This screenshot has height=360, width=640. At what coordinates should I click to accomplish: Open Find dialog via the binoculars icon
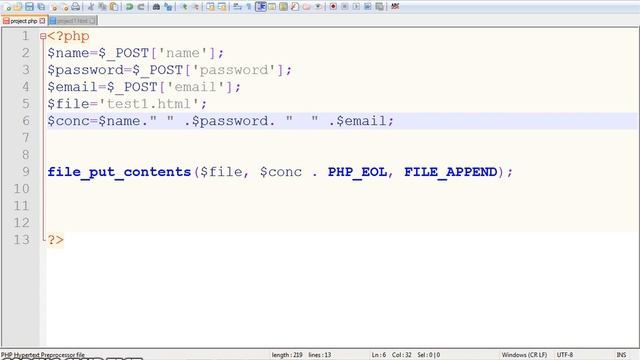156,7
